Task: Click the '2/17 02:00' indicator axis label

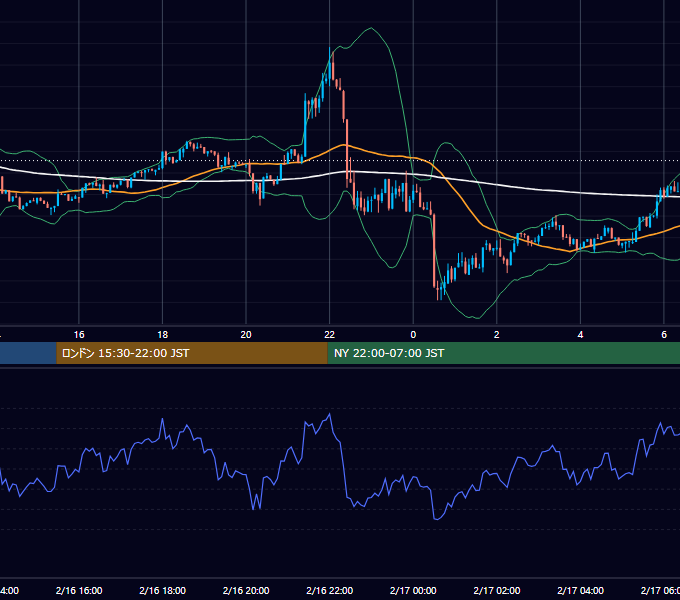Action: (497, 590)
